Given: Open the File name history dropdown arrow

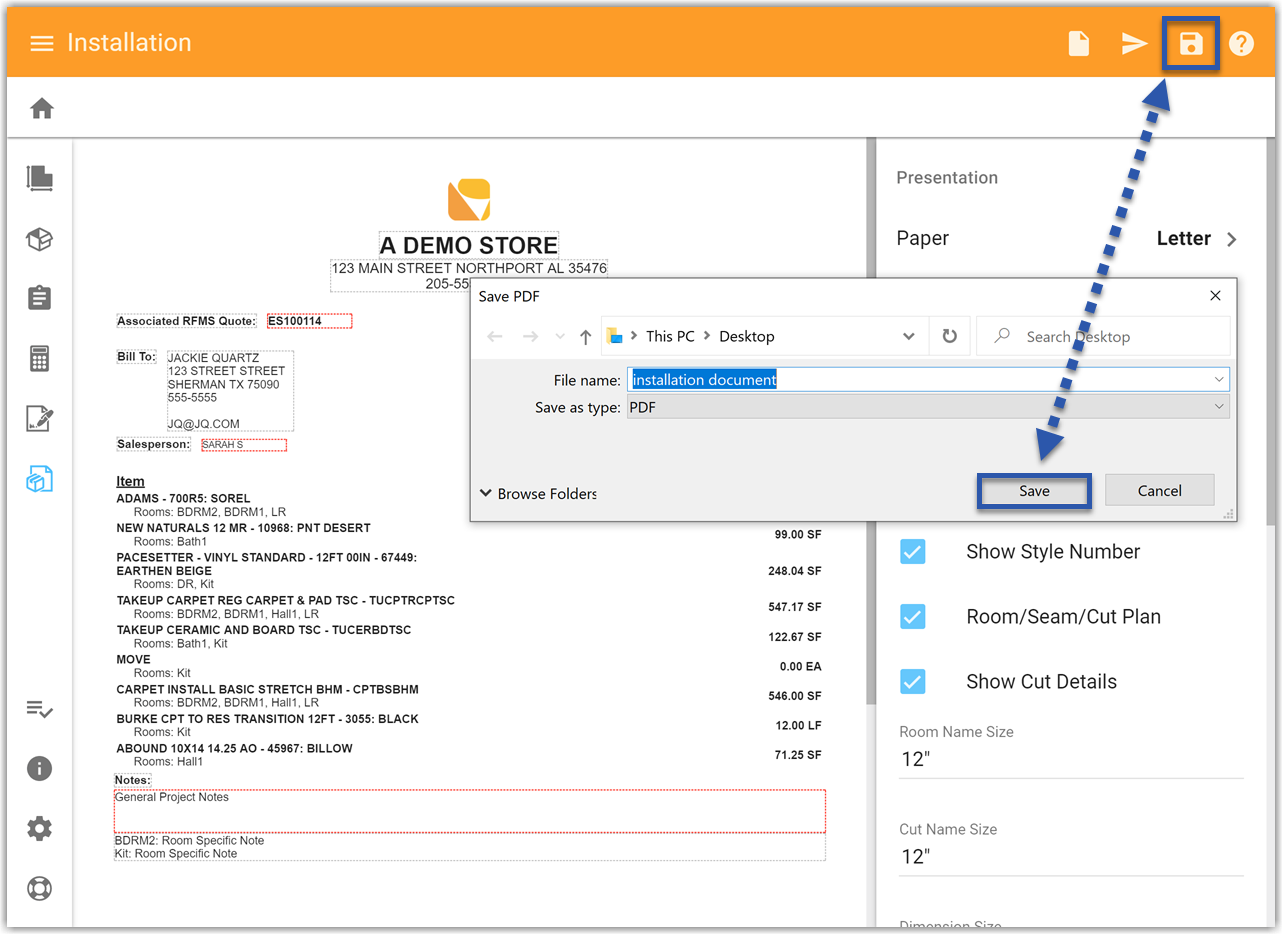Looking at the screenshot, I should pyautogui.click(x=1219, y=380).
